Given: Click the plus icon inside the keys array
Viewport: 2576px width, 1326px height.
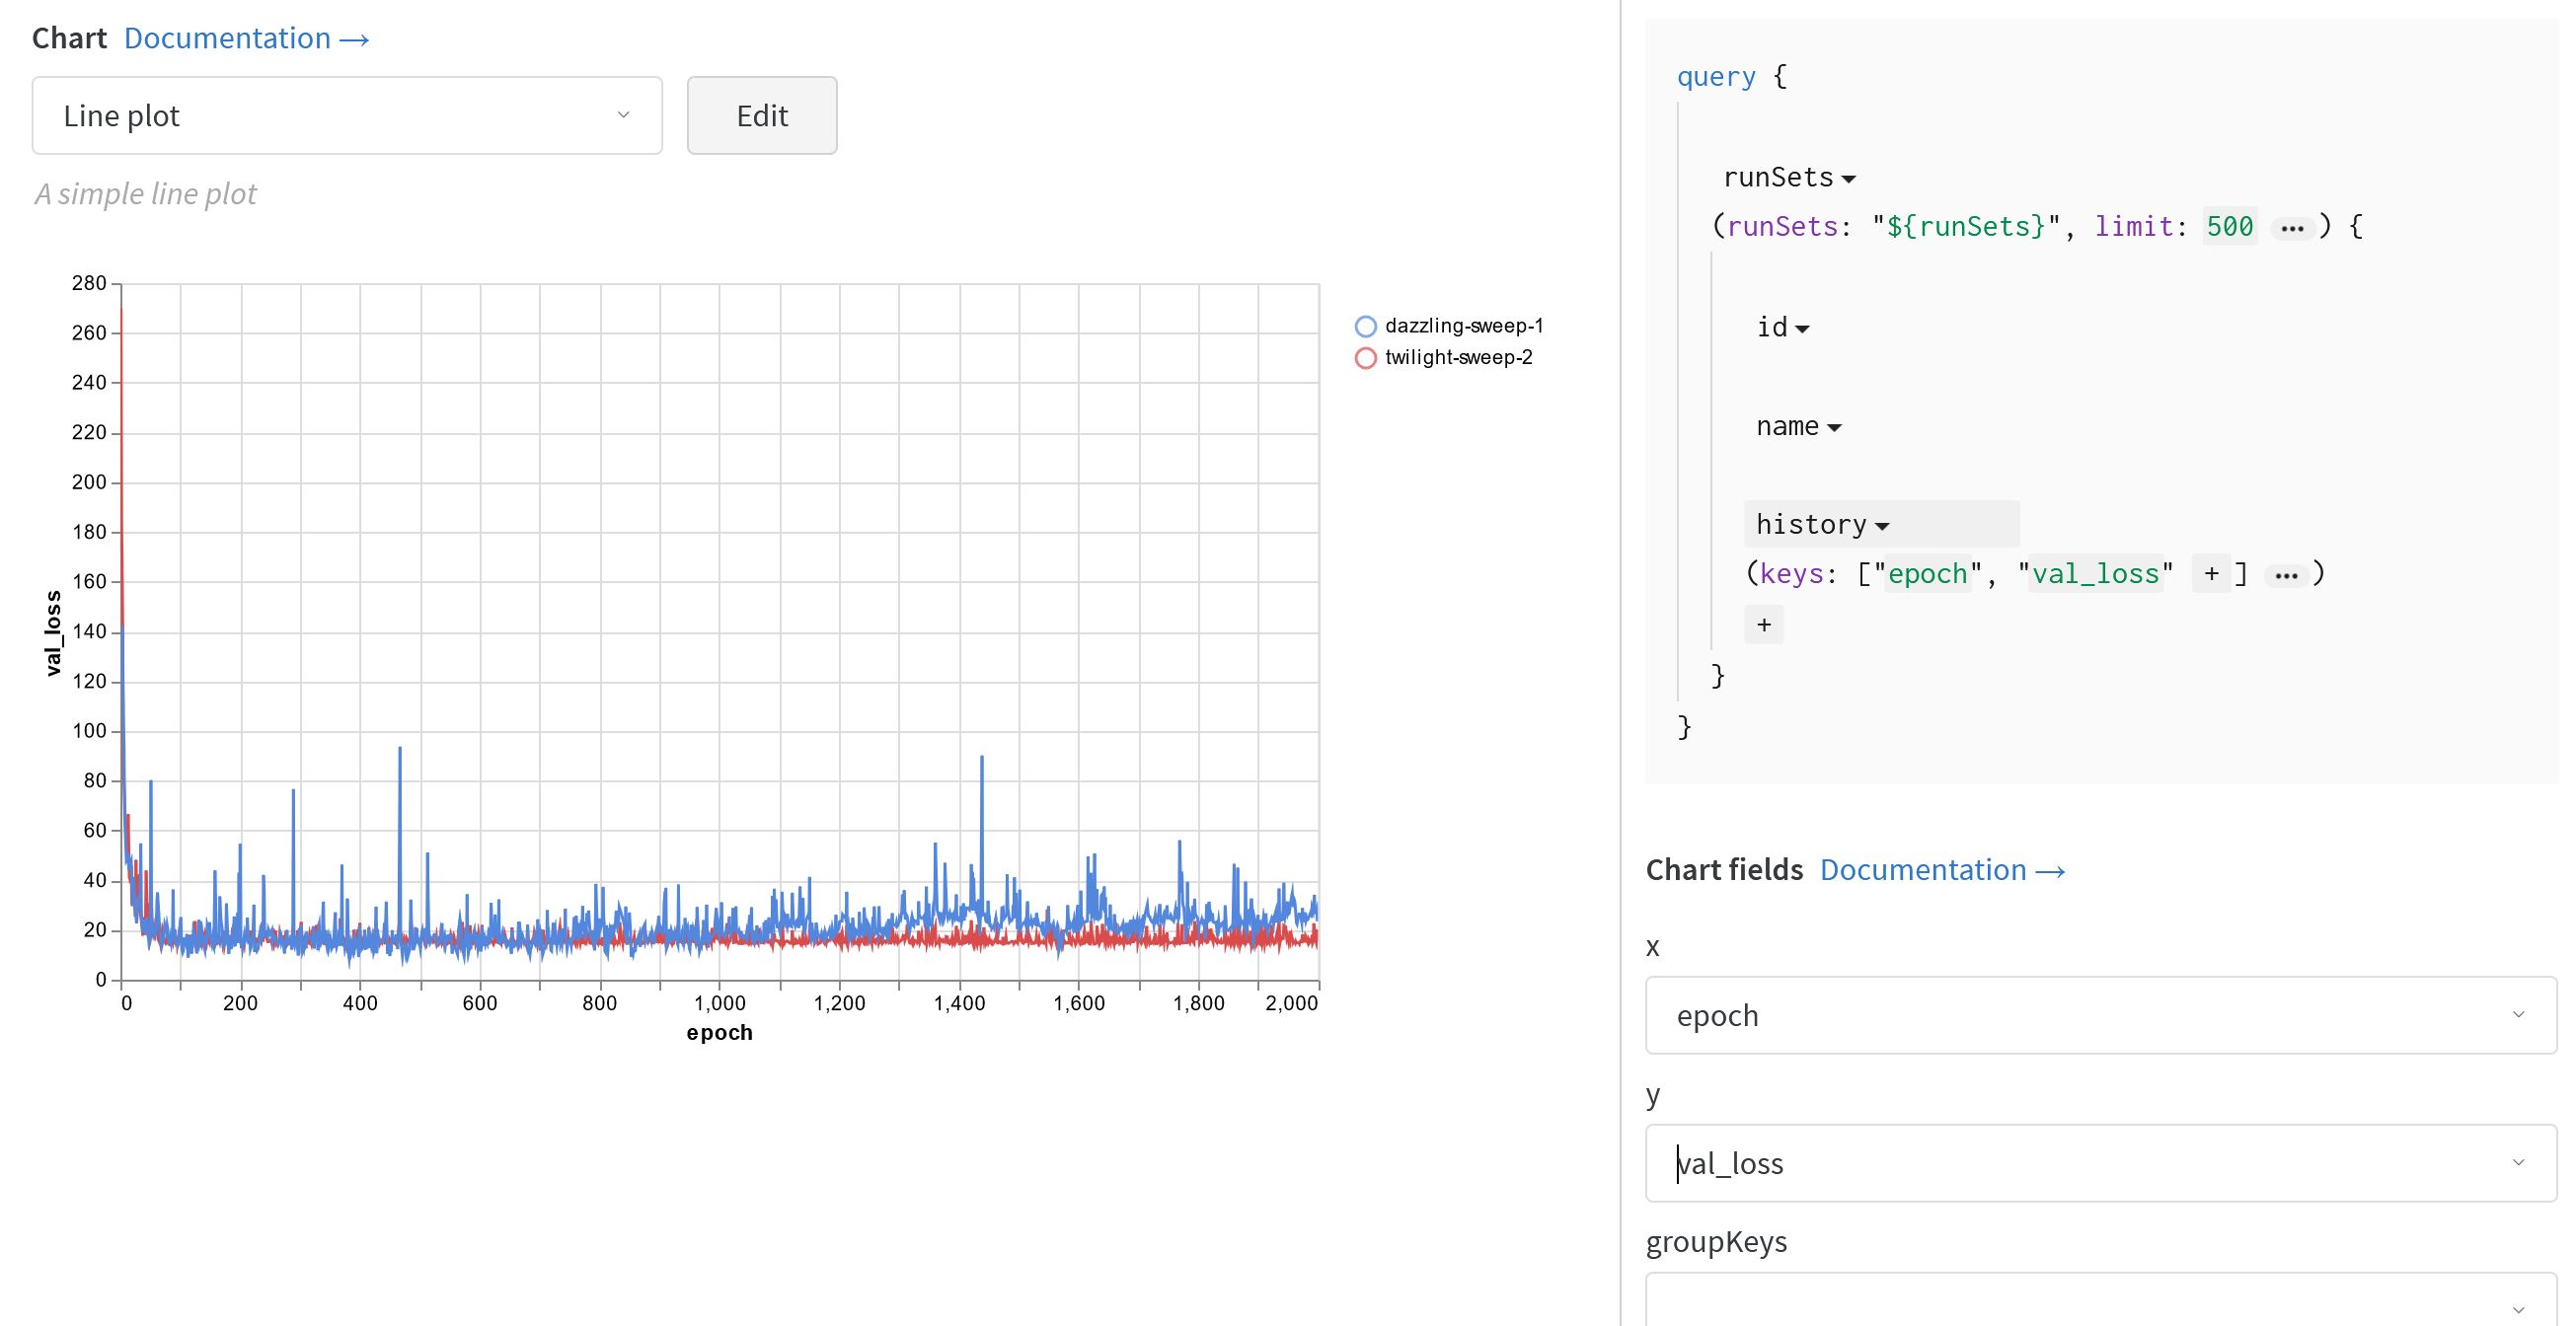Looking at the screenshot, I should pos(2210,573).
